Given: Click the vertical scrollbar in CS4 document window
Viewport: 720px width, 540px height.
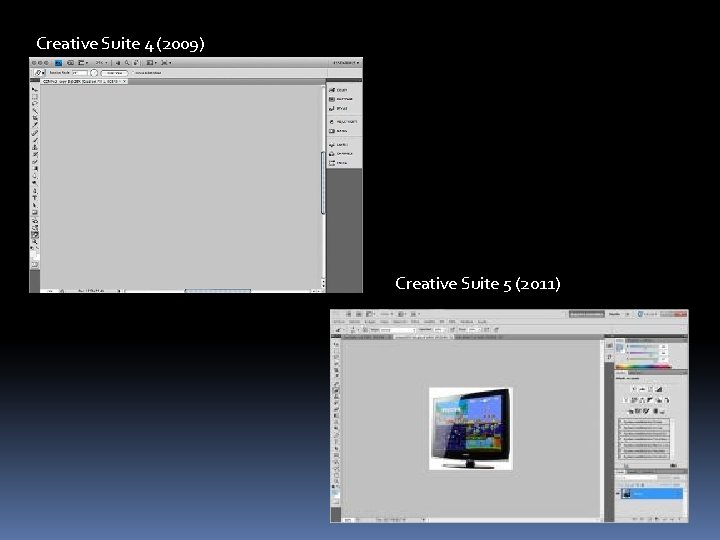Looking at the screenshot, I should coord(323,184).
